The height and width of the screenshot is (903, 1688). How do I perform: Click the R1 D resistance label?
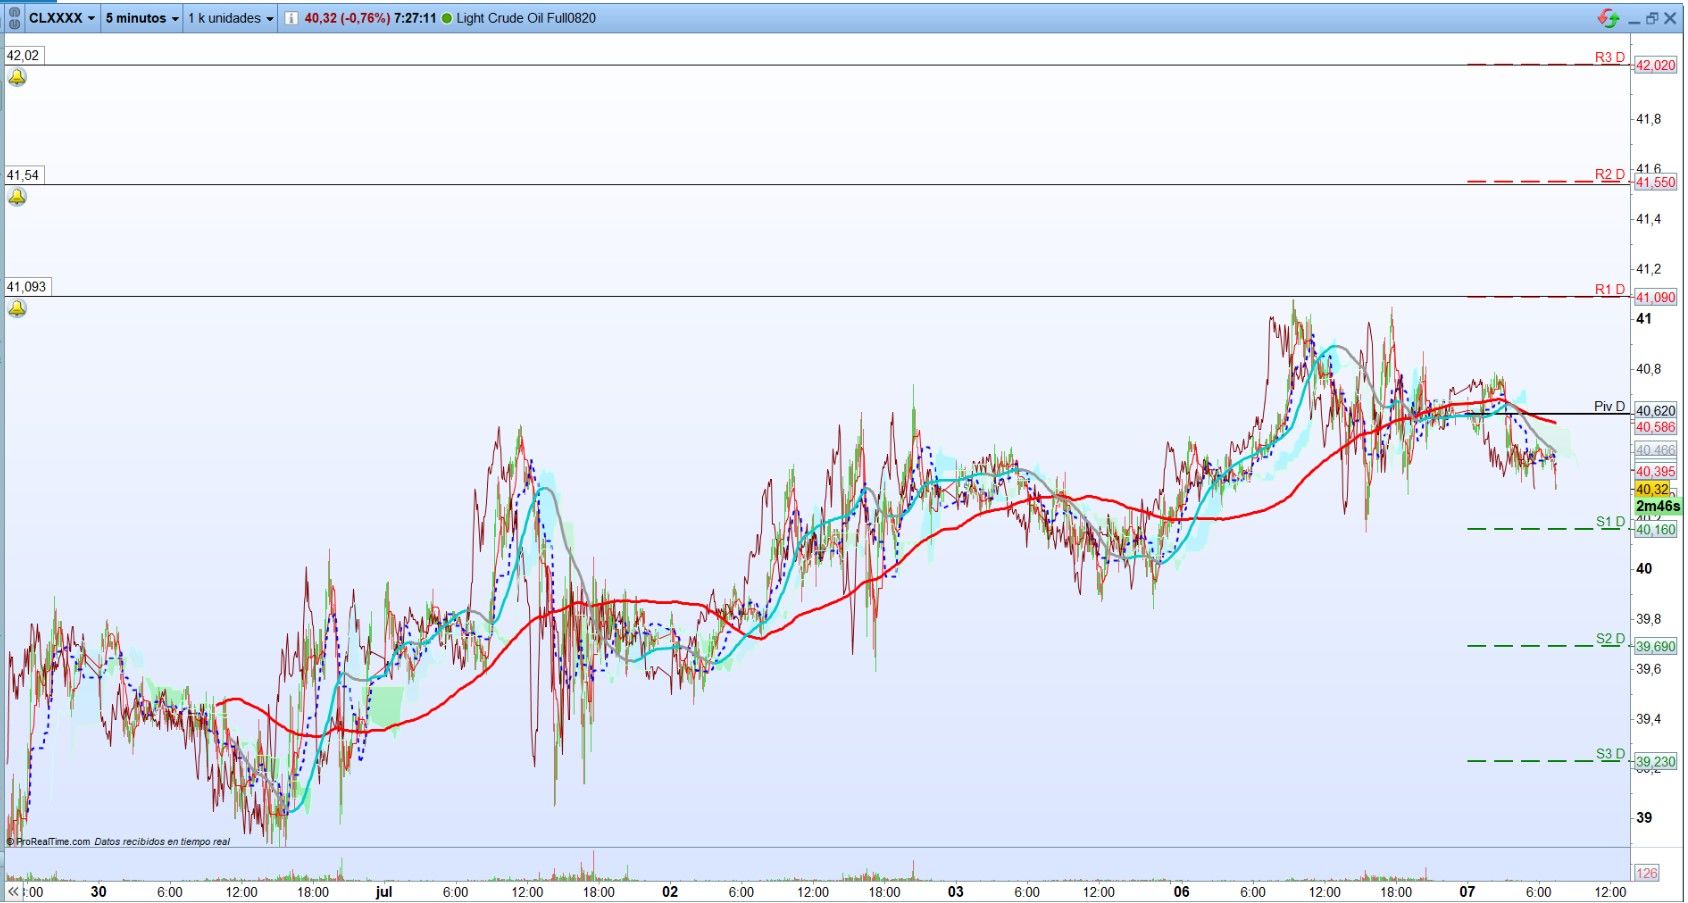1609,289
